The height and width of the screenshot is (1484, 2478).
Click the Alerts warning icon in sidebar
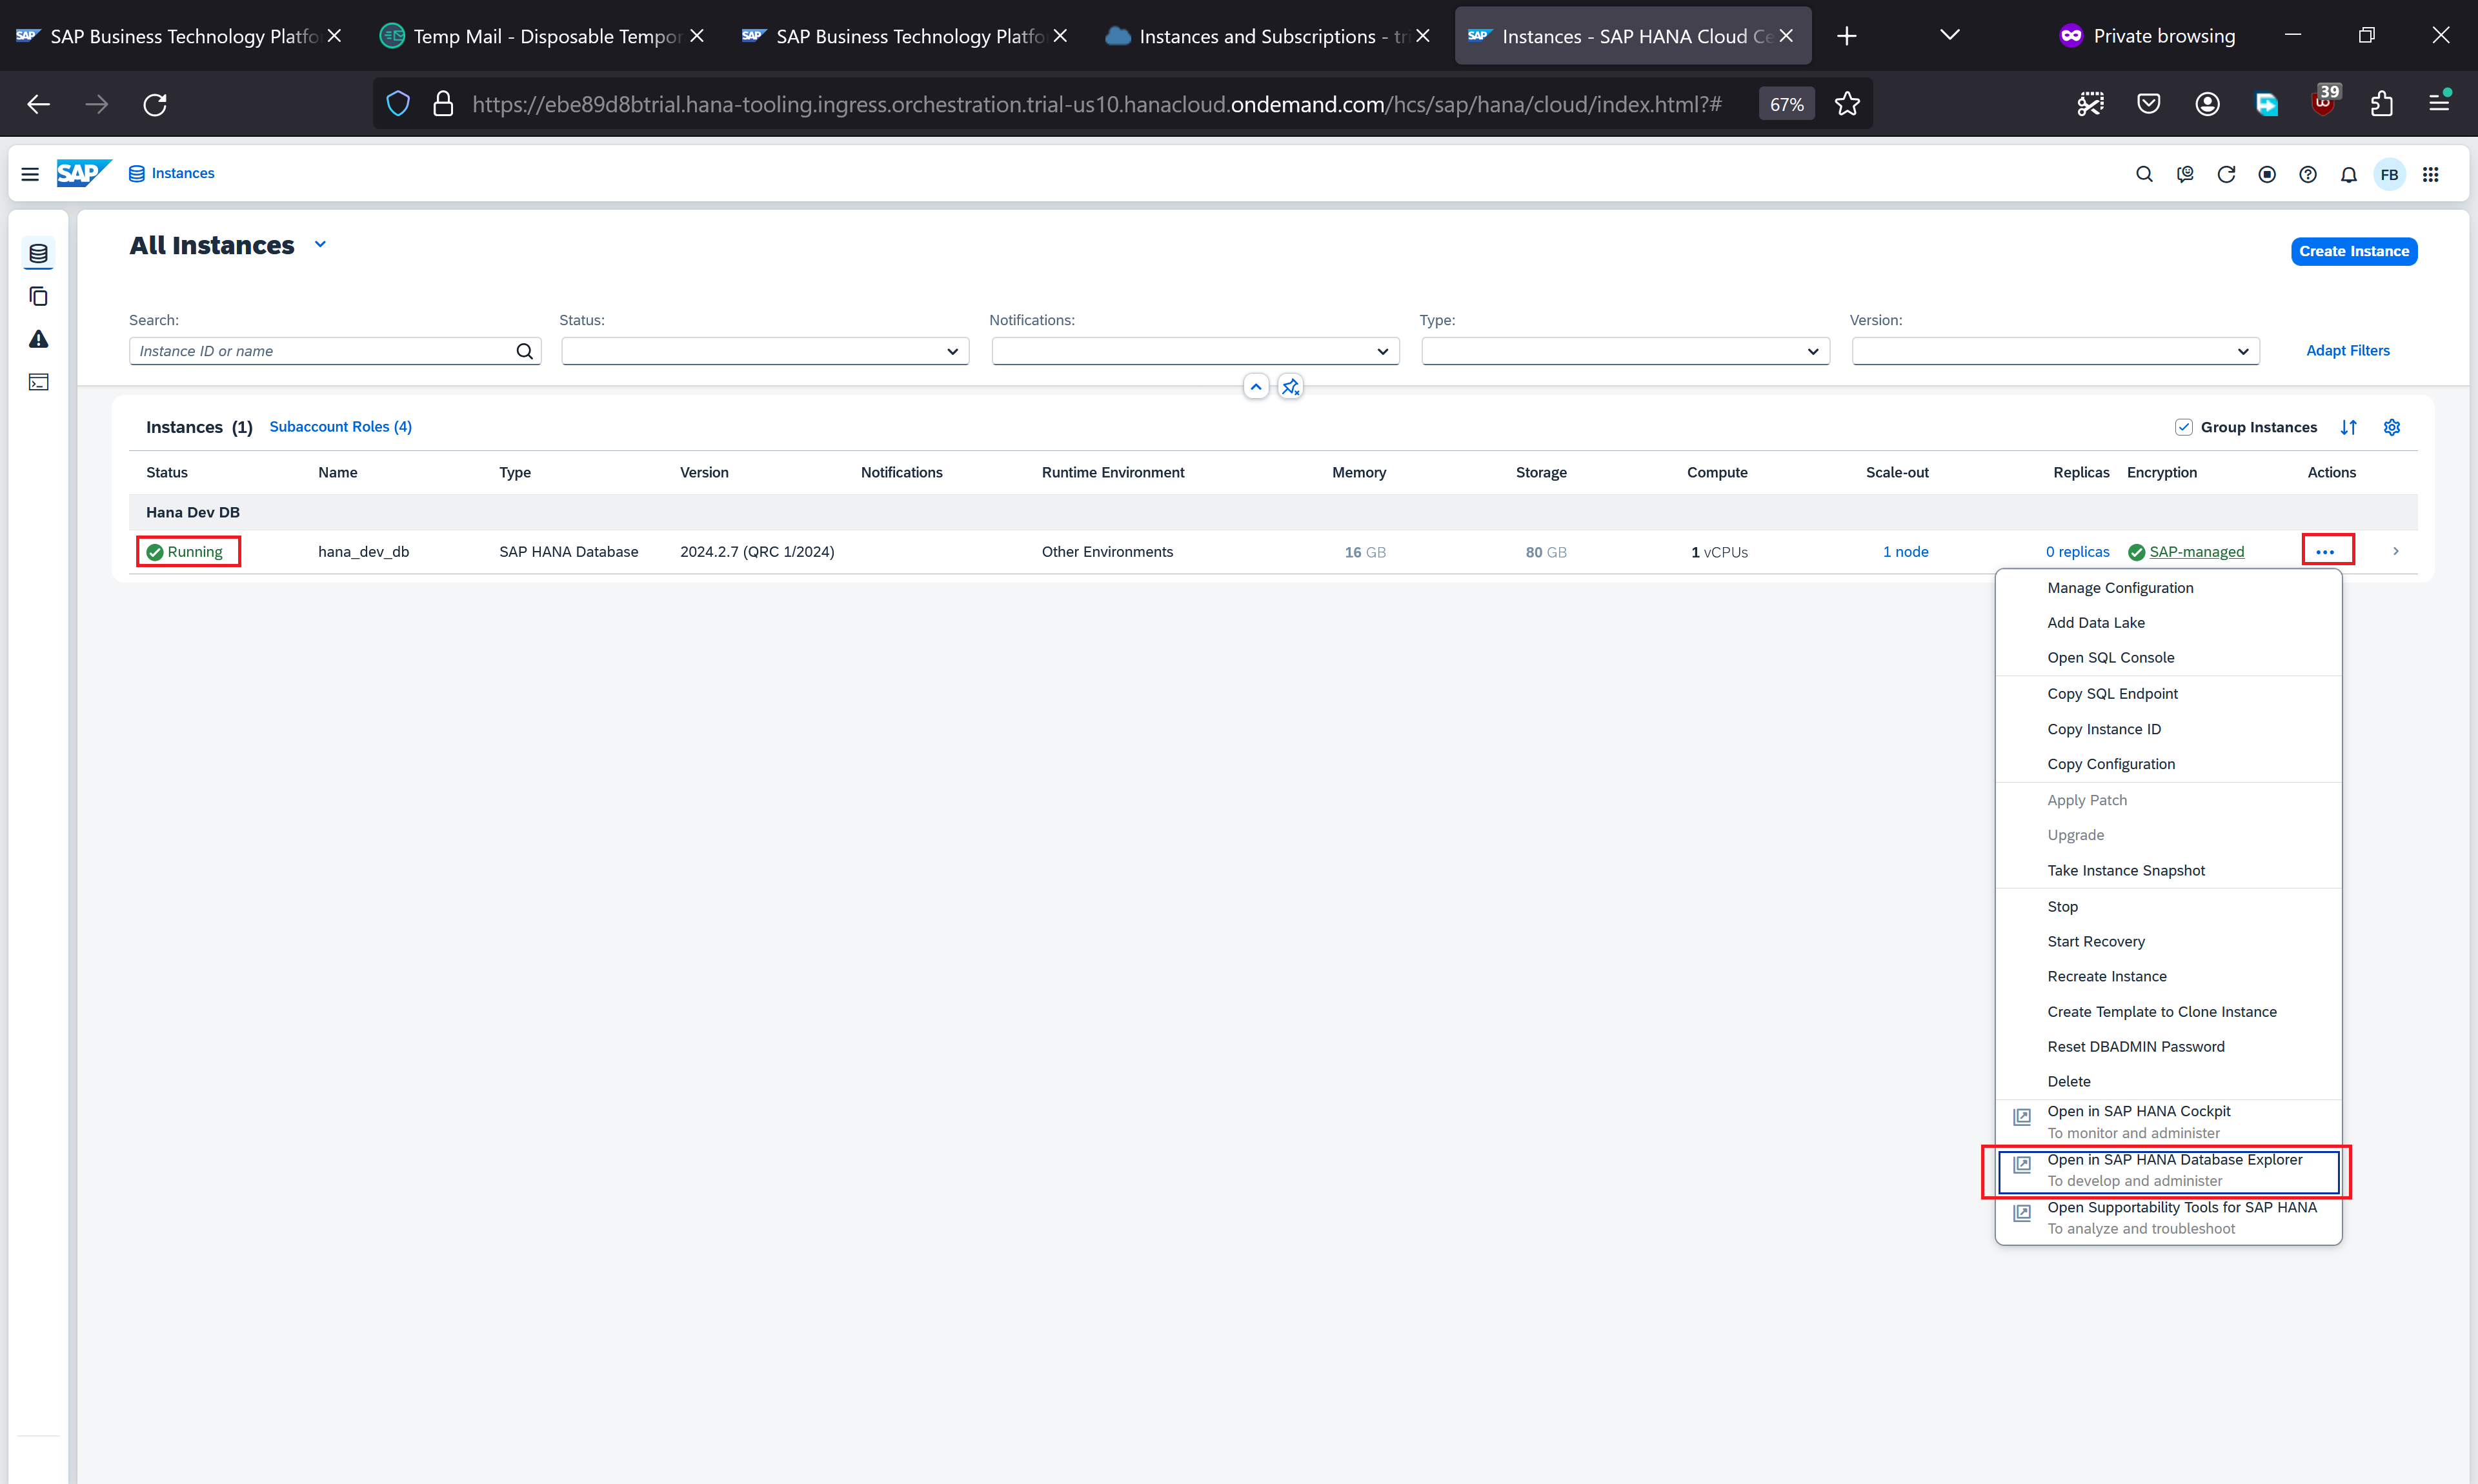pyautogui.click(x=38, y=339)
